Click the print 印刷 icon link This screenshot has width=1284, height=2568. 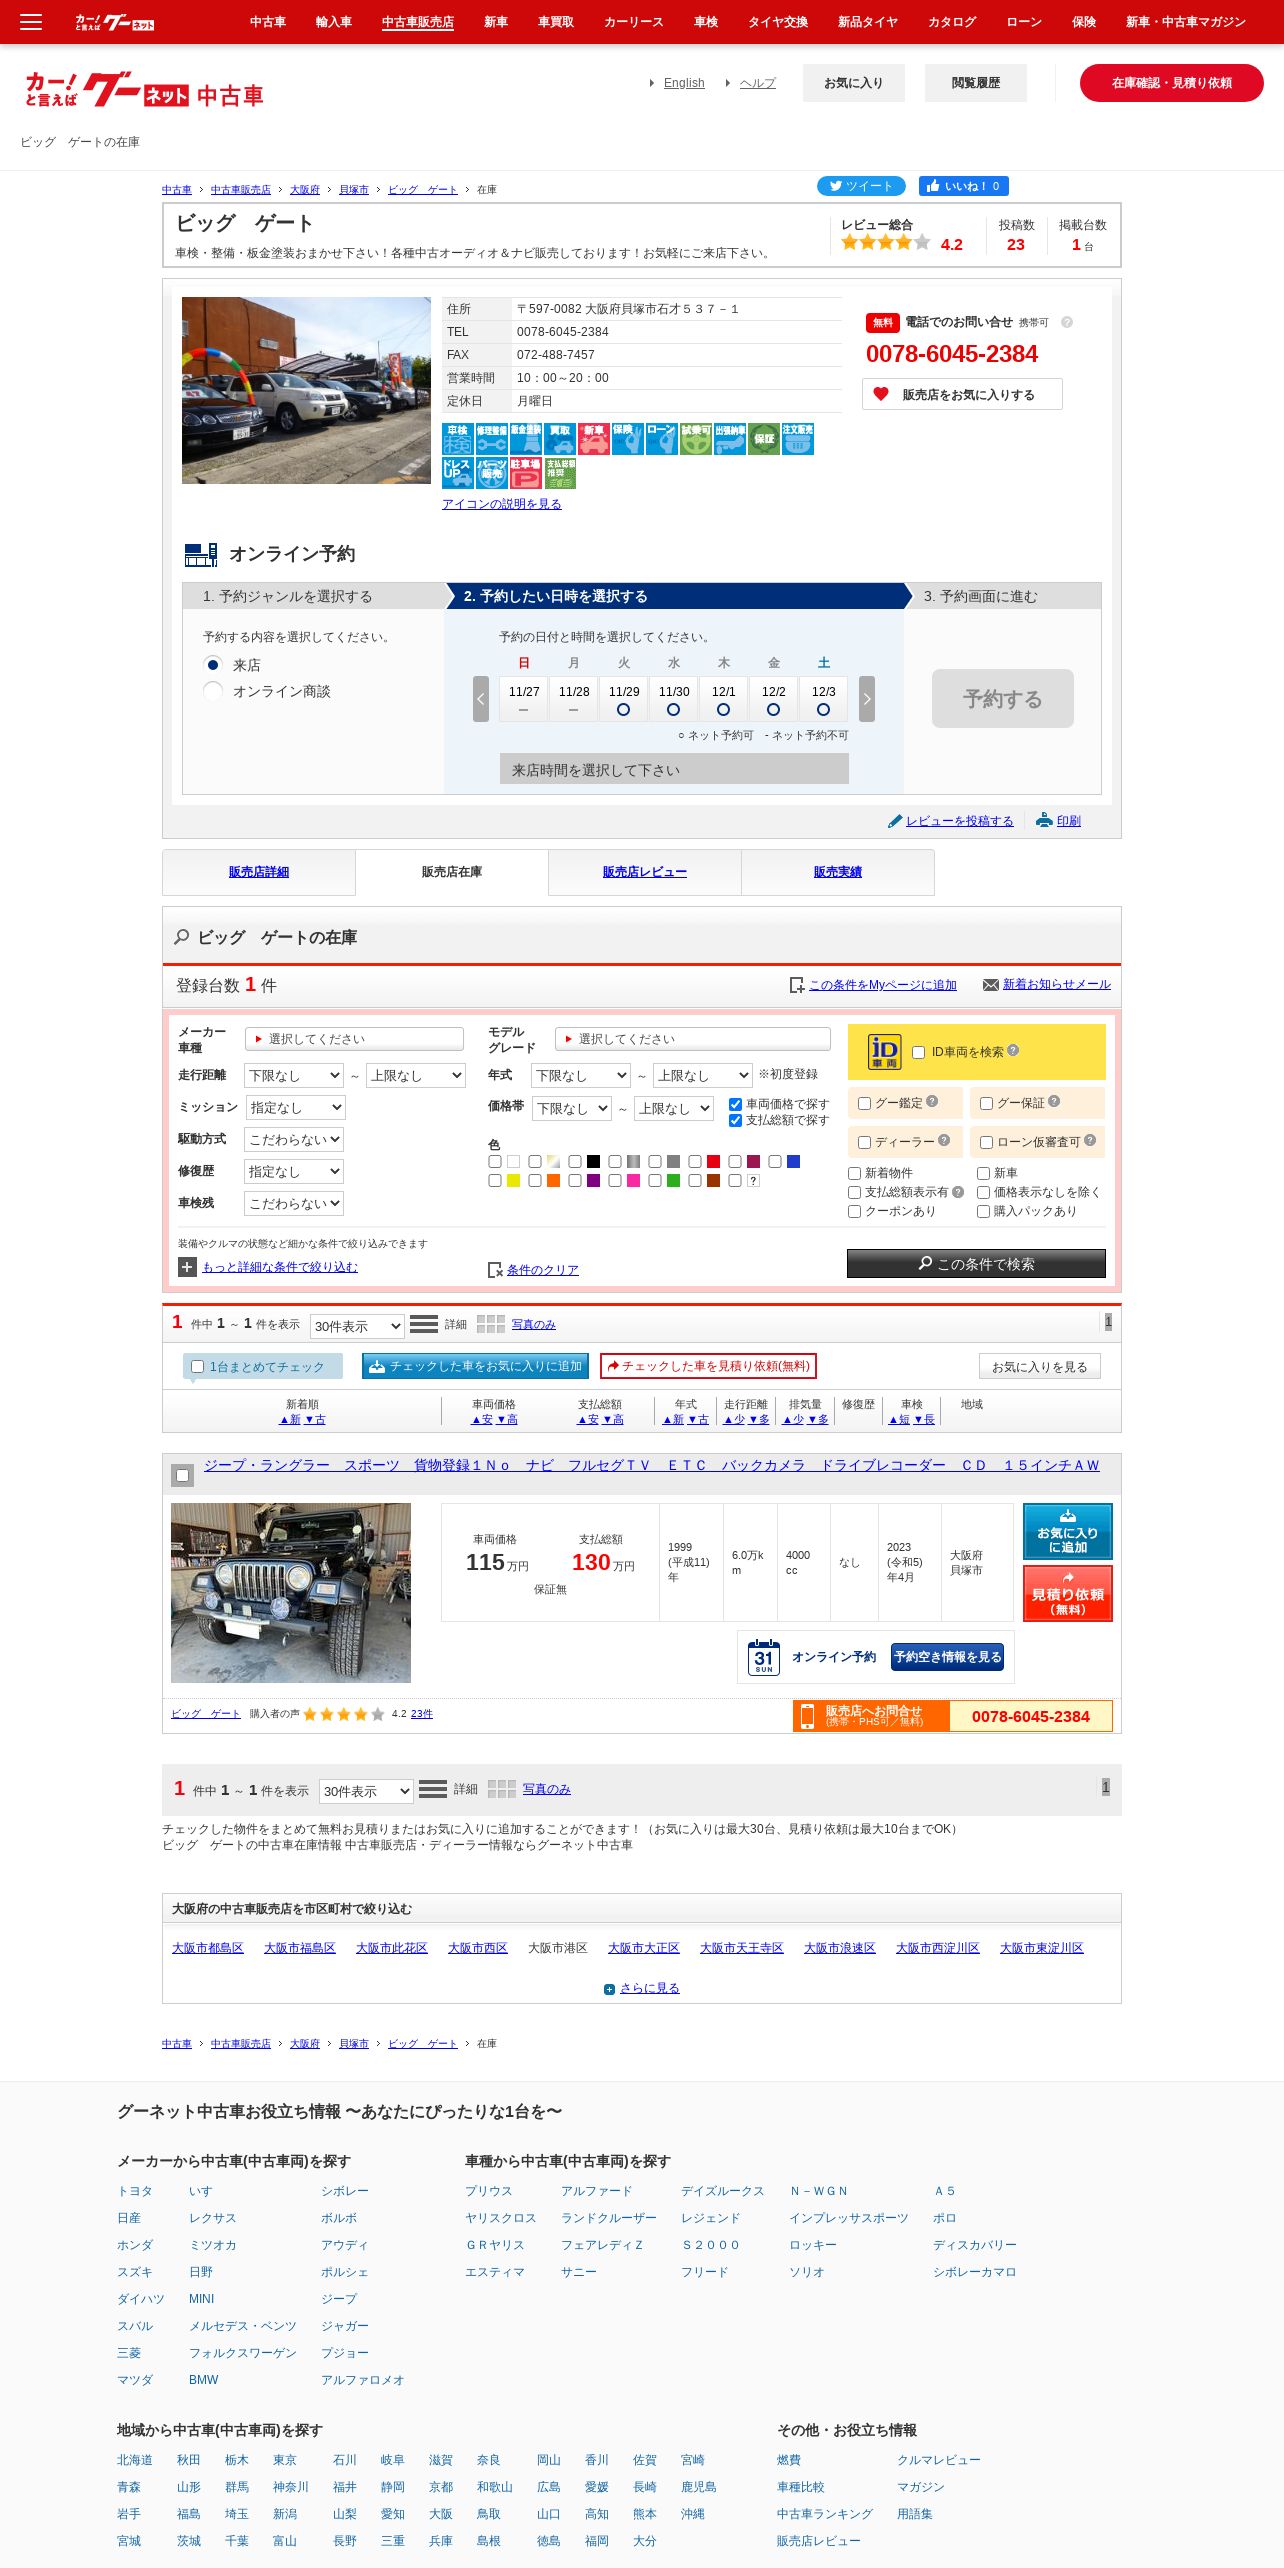point(1059,820)
